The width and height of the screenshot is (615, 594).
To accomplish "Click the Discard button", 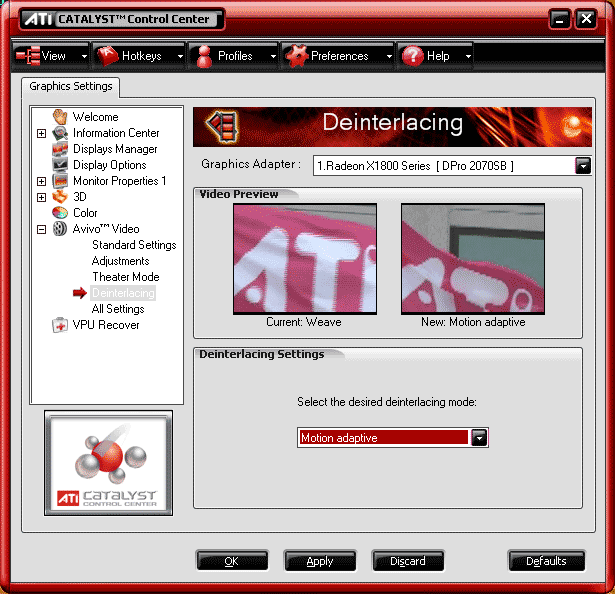I will pos(408,561).
